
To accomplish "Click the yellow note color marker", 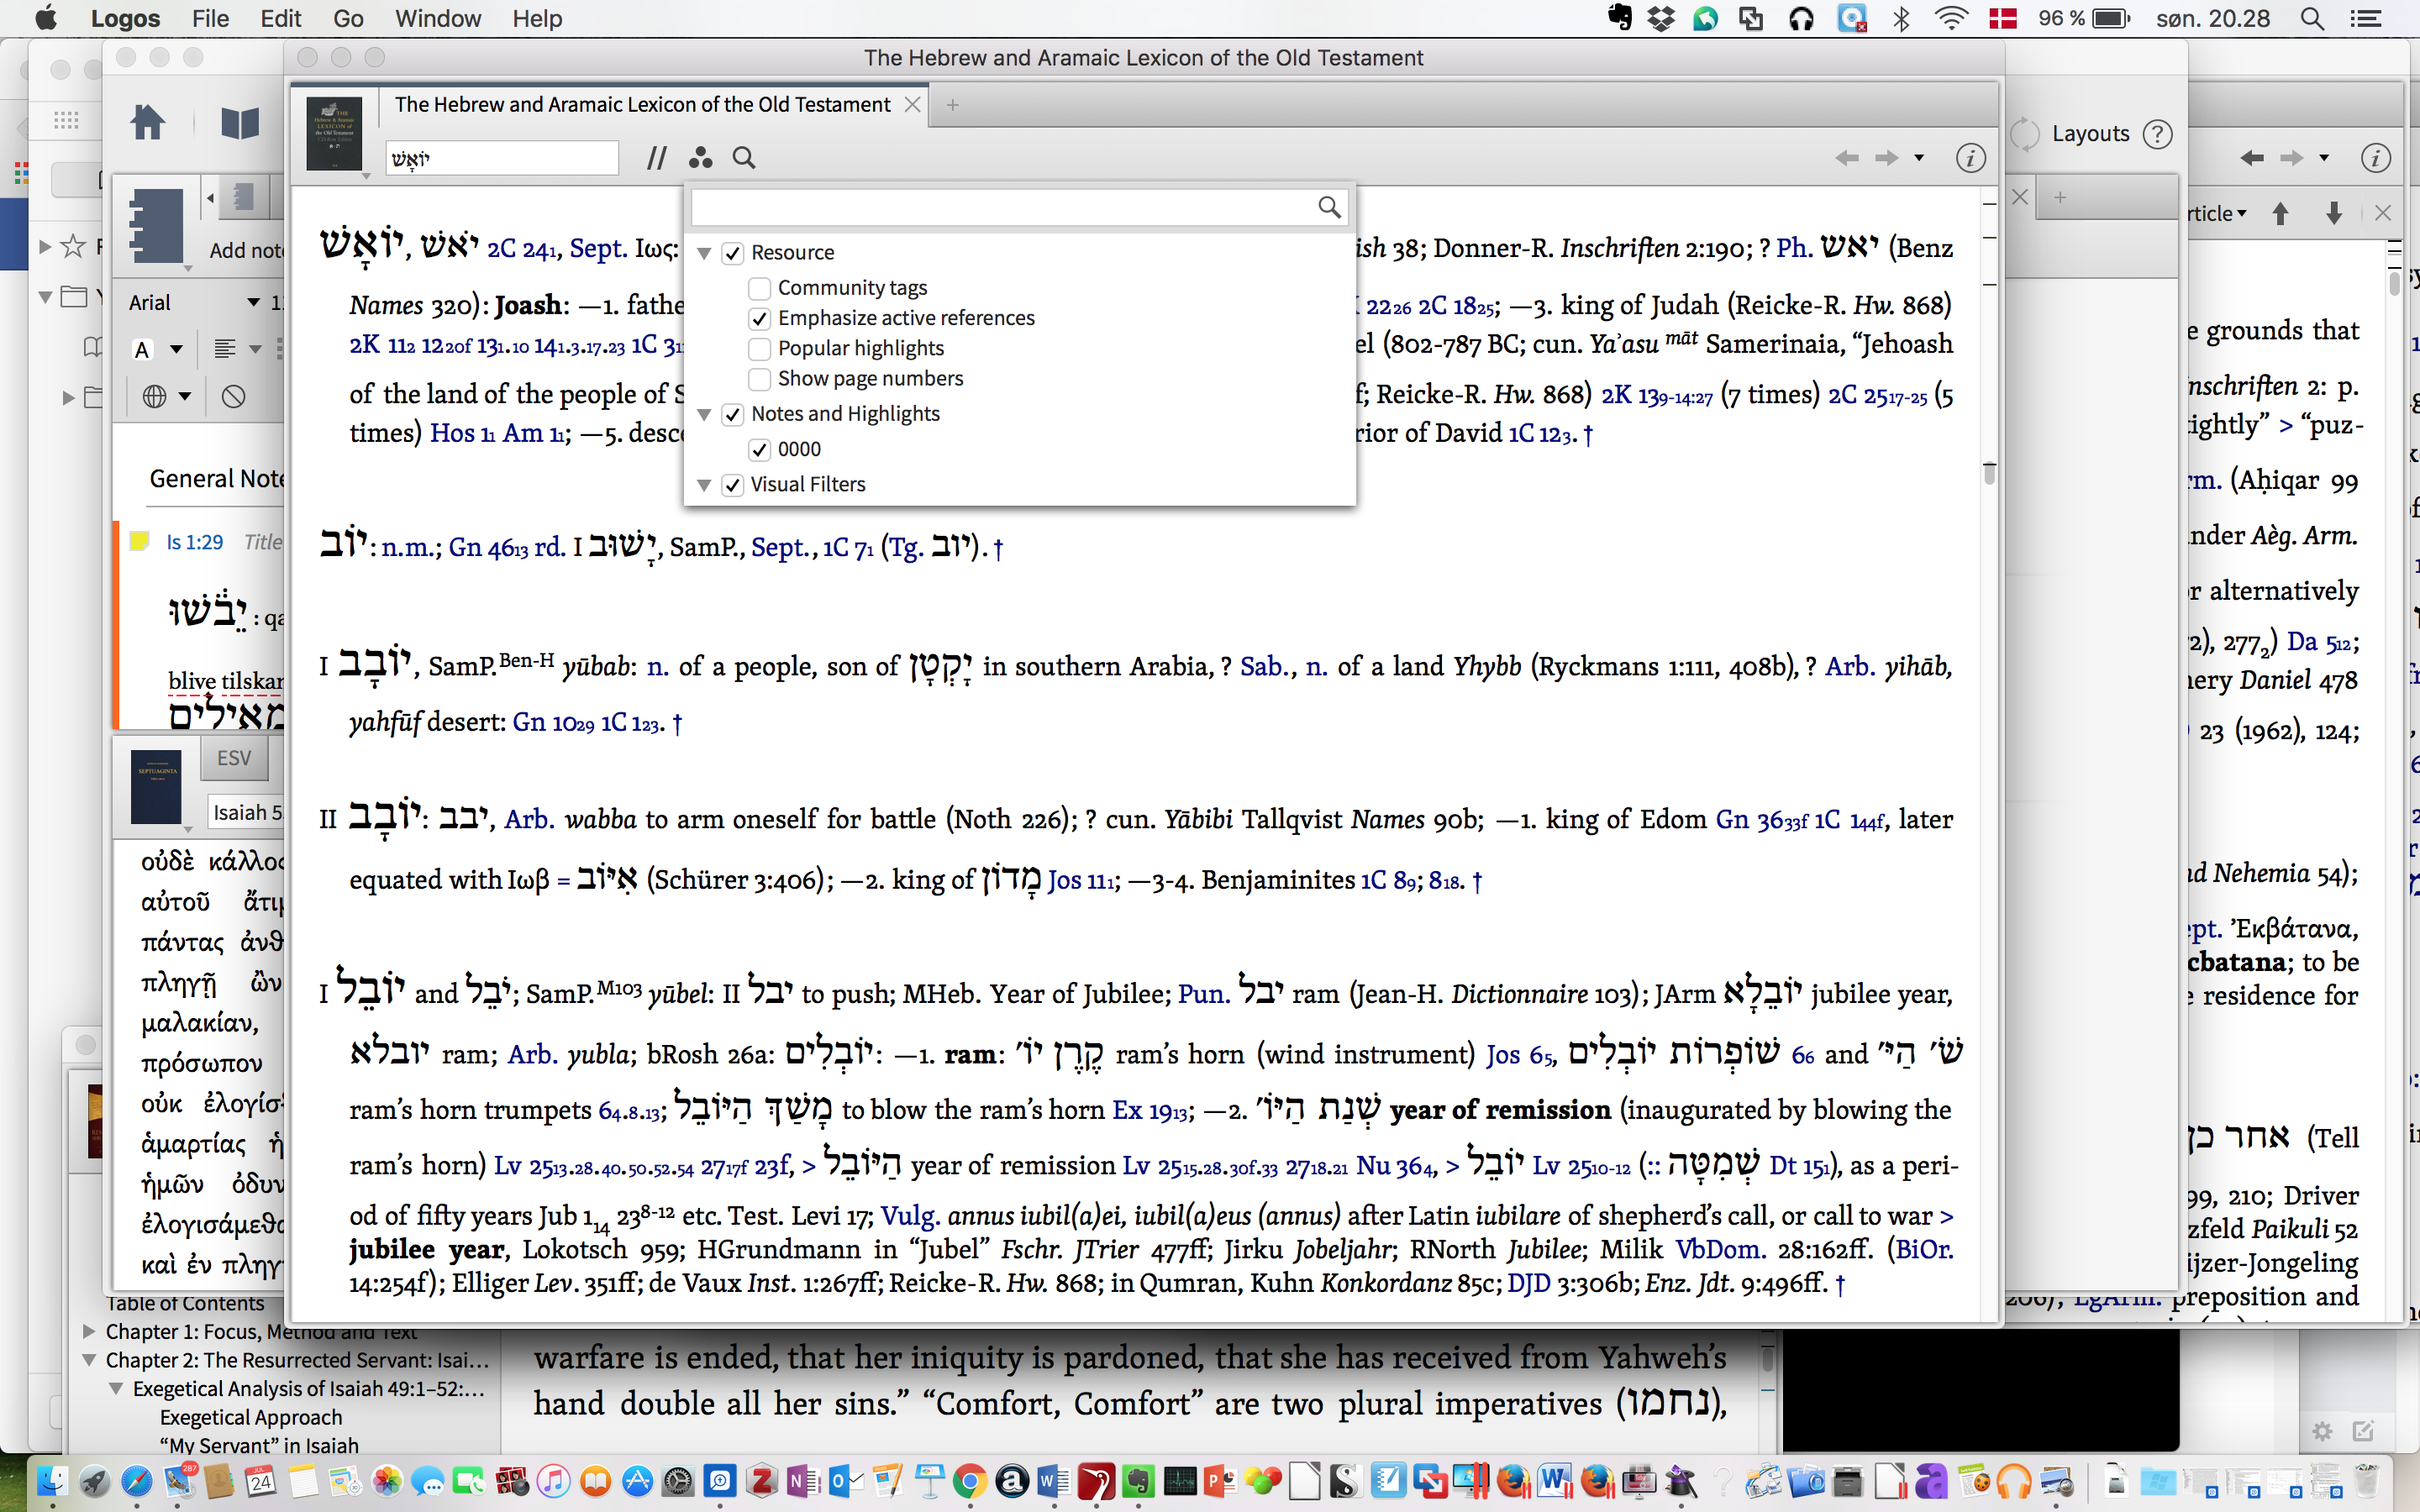I will [140, 542].
